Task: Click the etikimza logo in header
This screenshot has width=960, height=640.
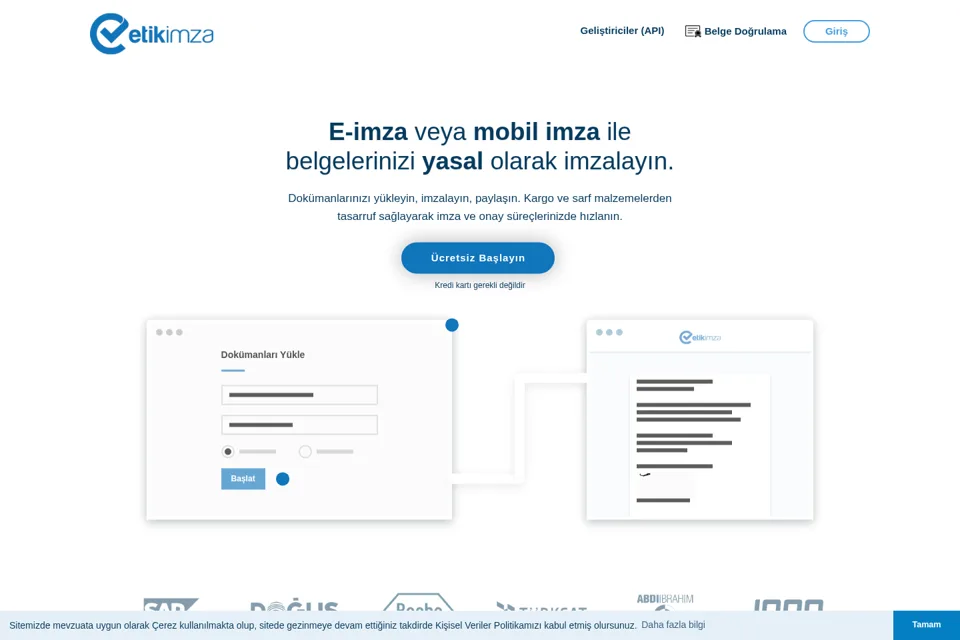Action: pyautogui.click(x=151, y=34)
